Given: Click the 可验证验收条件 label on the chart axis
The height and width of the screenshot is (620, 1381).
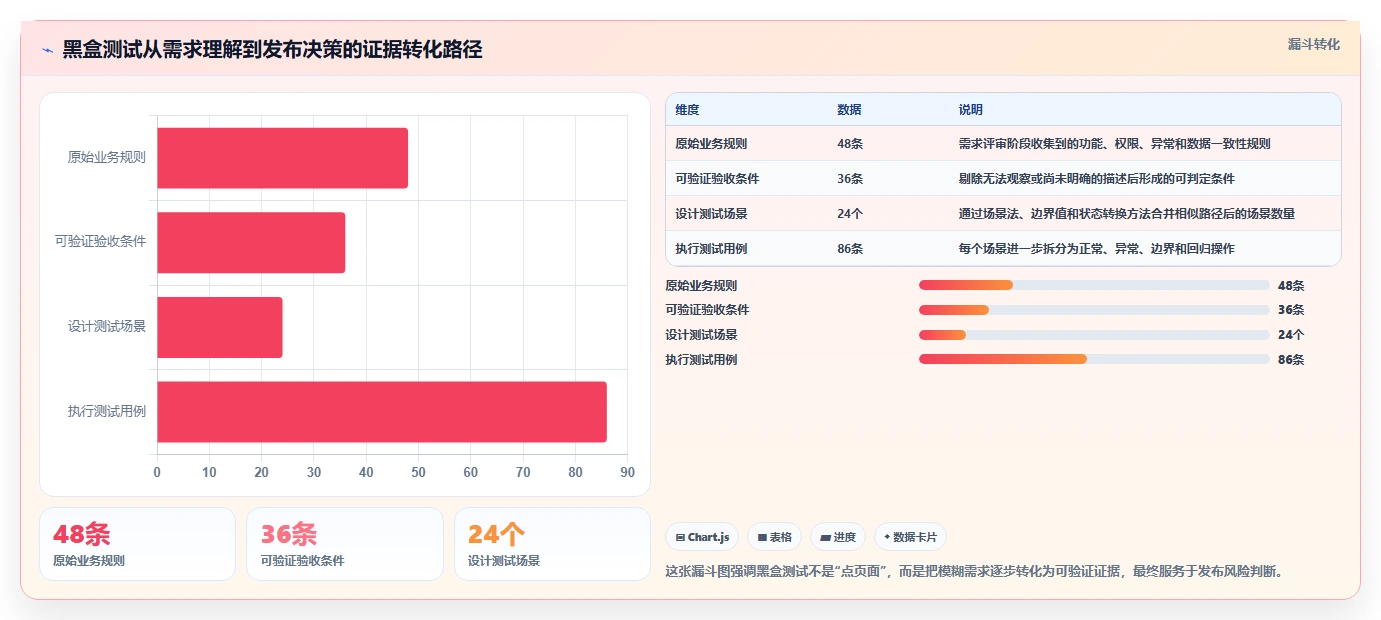Looking at the screenshot, I should [x=101, y=242].
